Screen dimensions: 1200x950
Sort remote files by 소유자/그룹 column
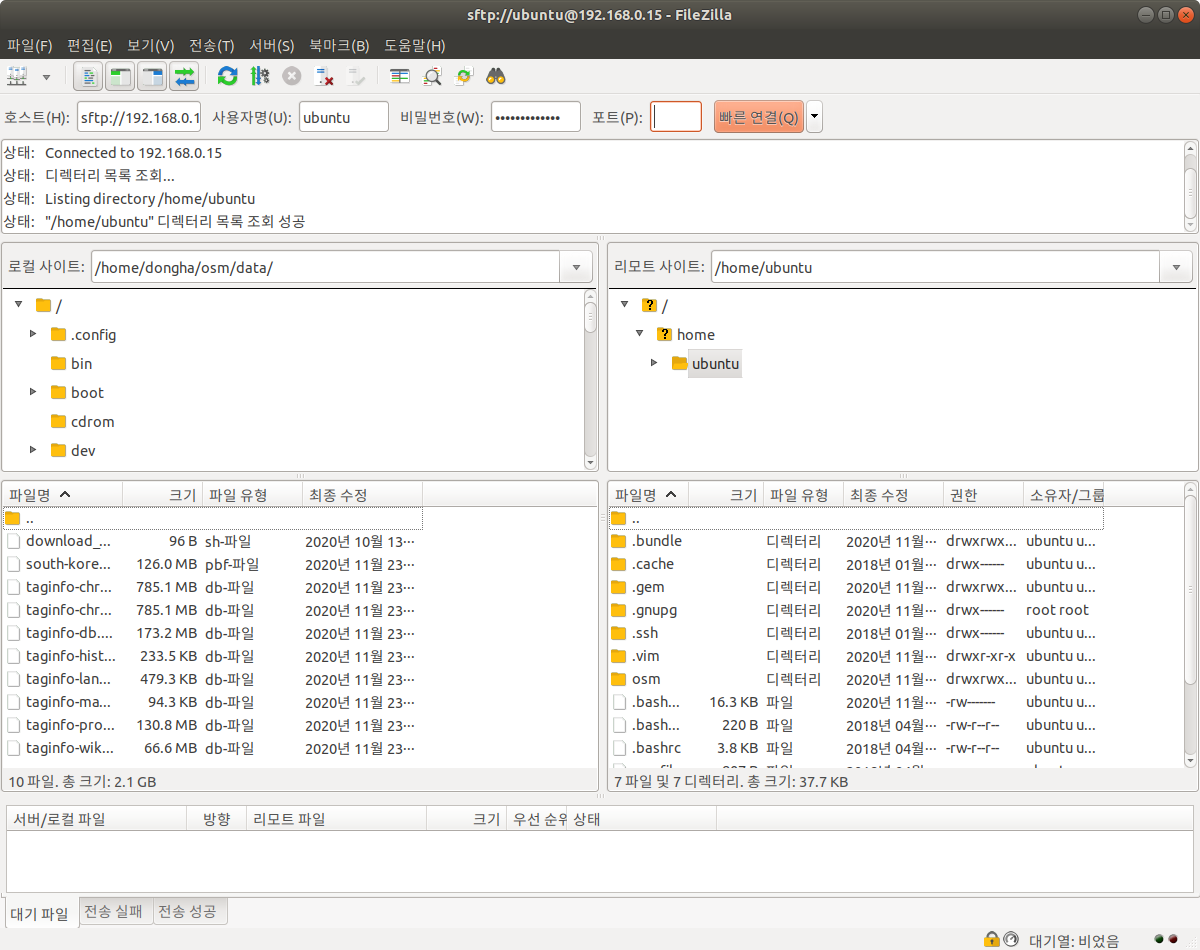(1064, 495)
